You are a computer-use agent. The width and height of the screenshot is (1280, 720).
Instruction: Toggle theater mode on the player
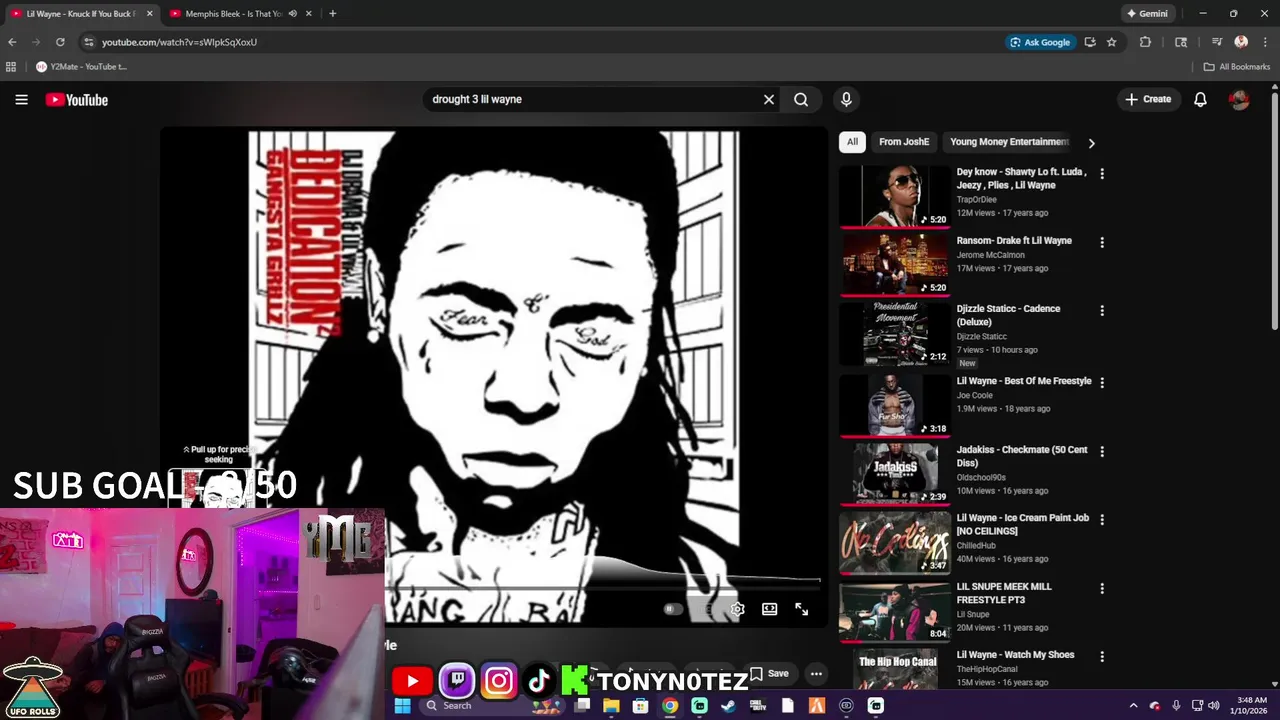pos(769,609)
